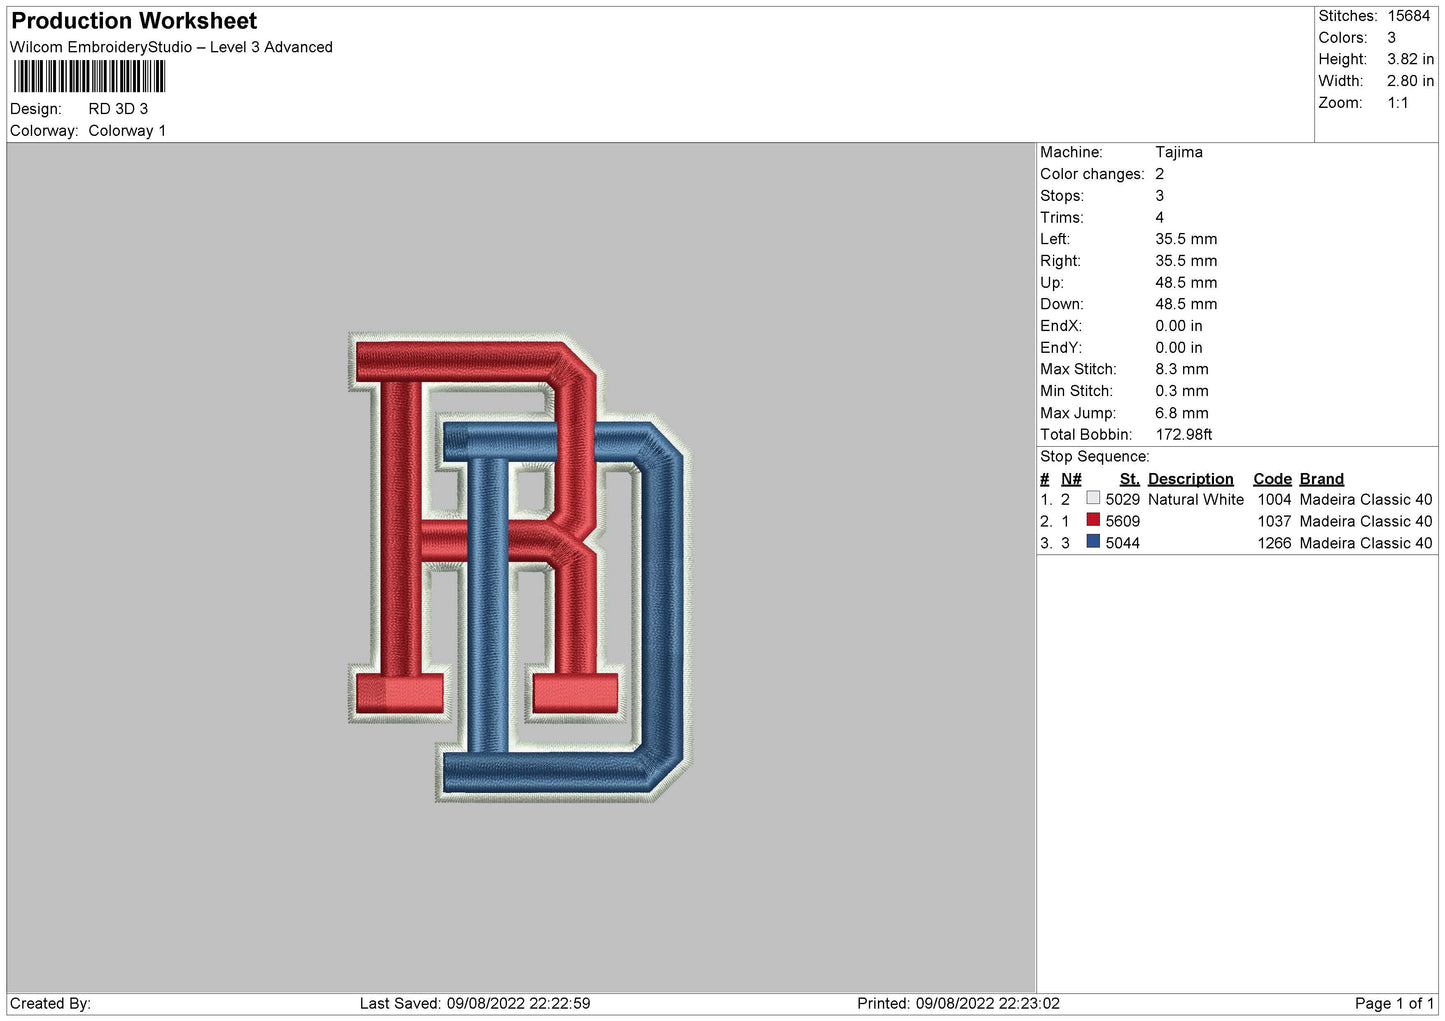Click the 'Last Saved: 09/08/2022 22:22:59' text
This screenshot has width=1445, height=1021.
tap(475, 1004)
